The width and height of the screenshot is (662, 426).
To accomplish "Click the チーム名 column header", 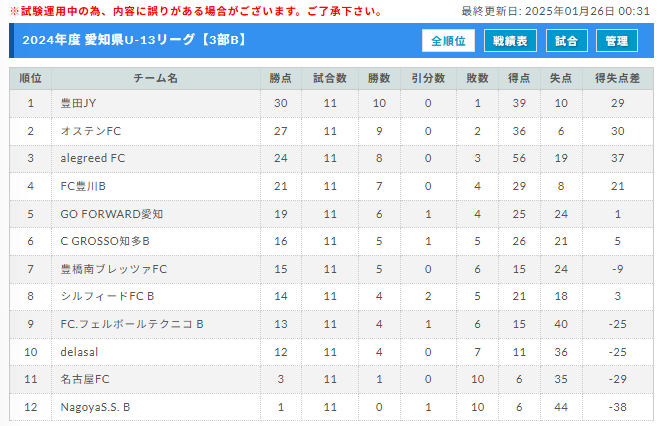I will pos(156,79).
